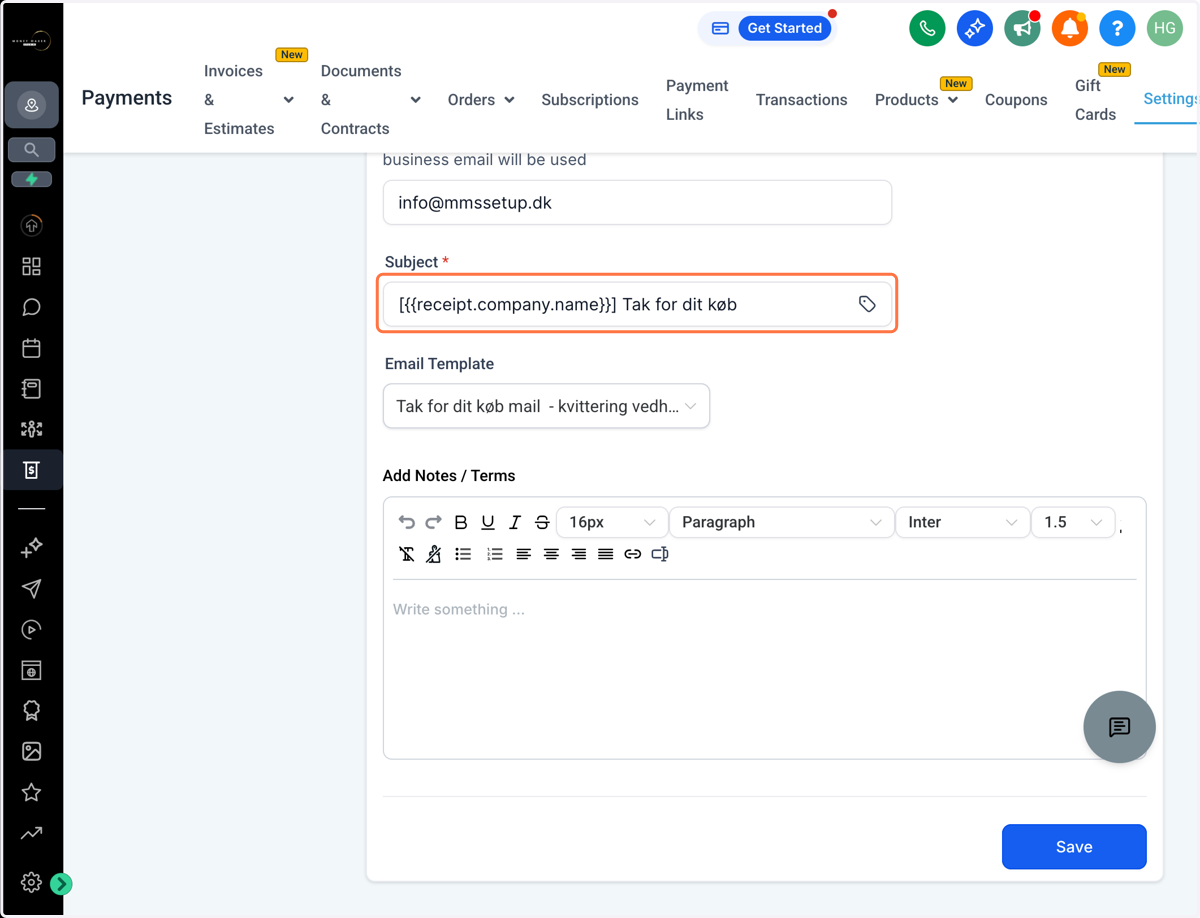Open the Settings tab

[1170, 99]
